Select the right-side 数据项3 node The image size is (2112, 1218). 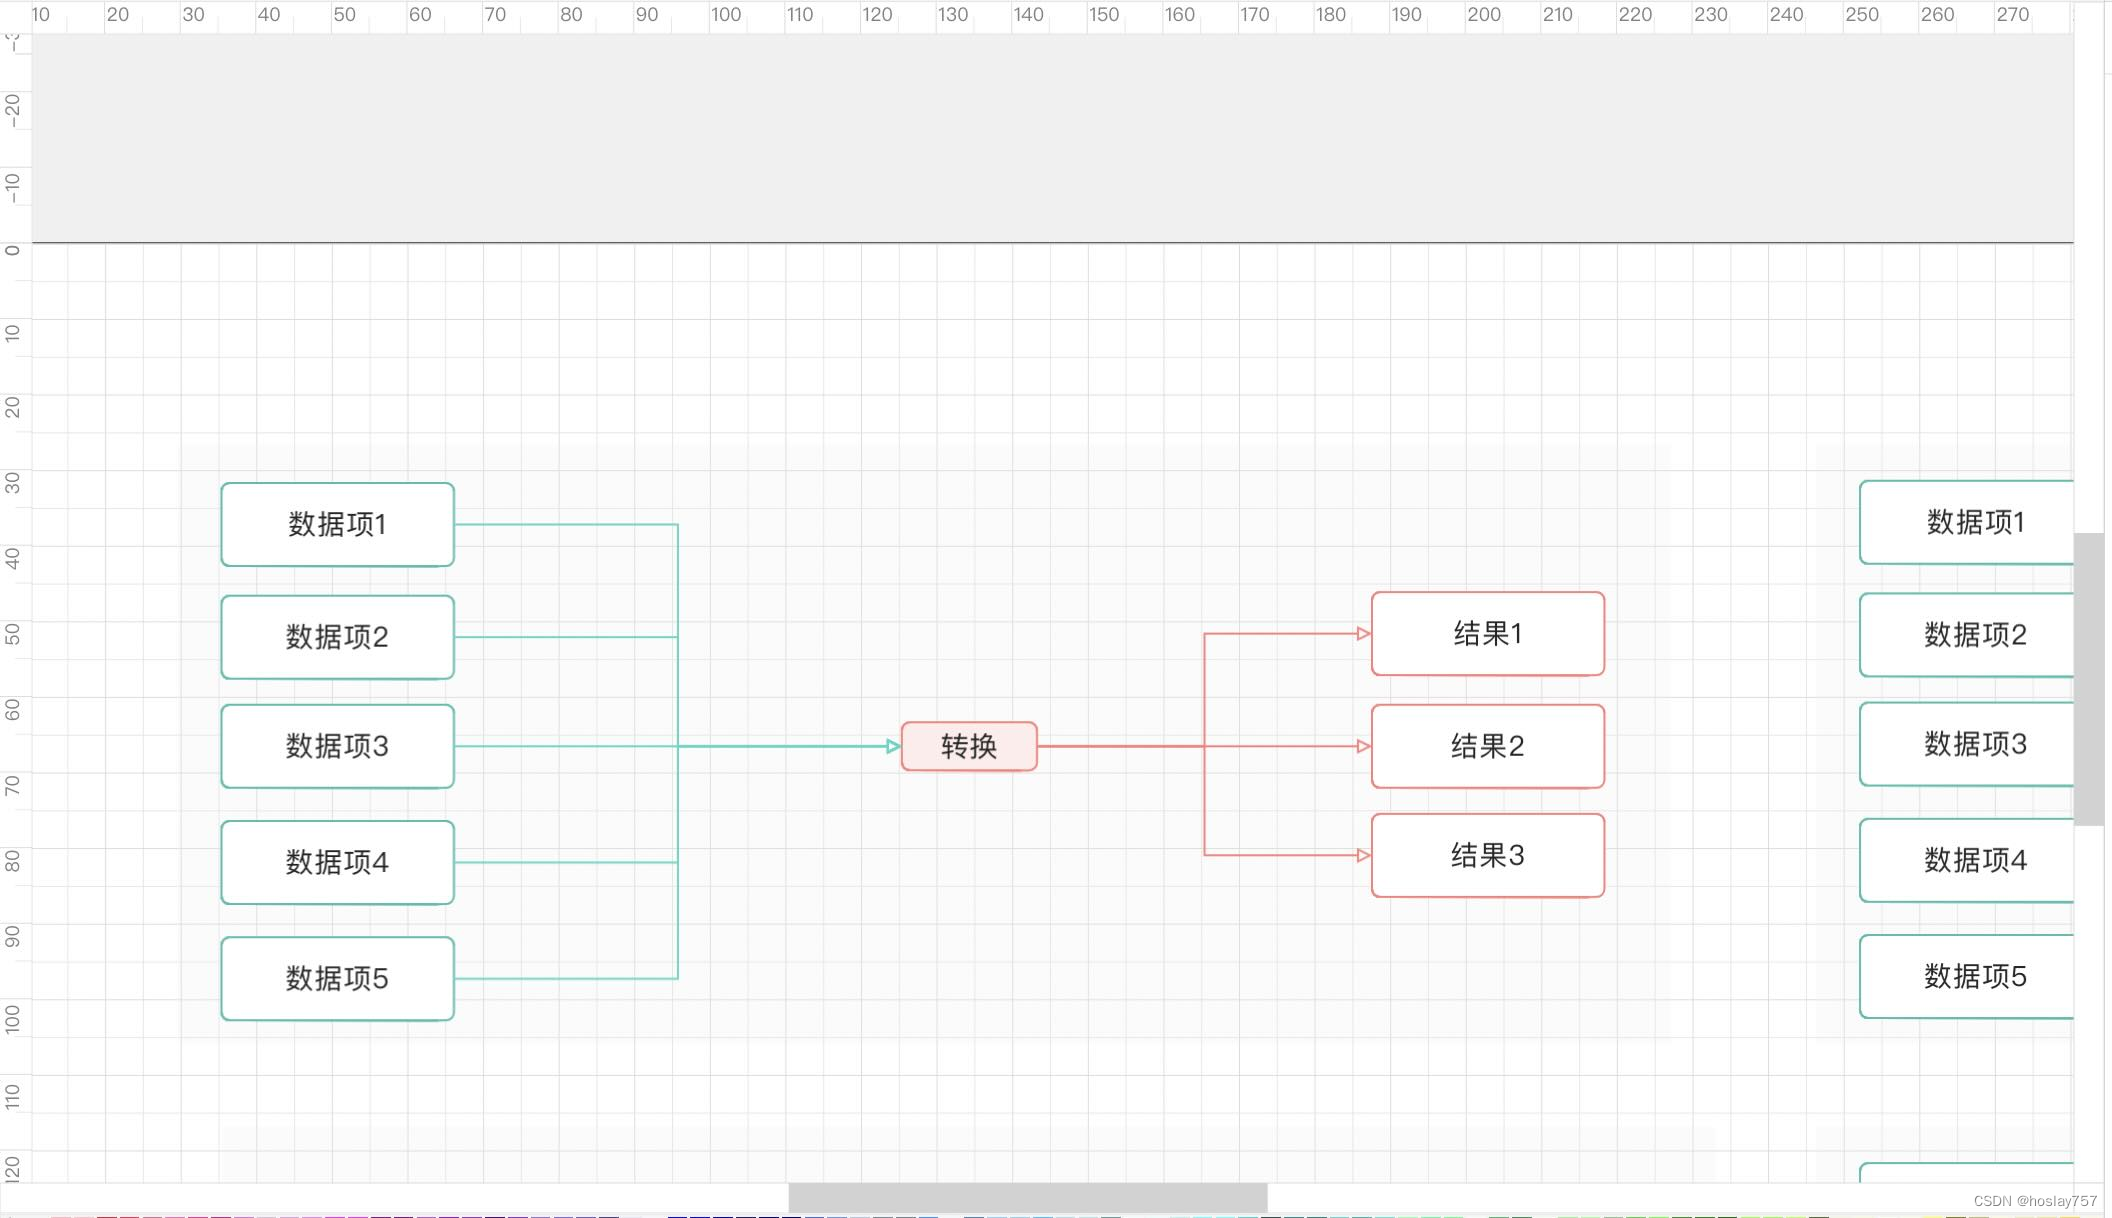1967,744
